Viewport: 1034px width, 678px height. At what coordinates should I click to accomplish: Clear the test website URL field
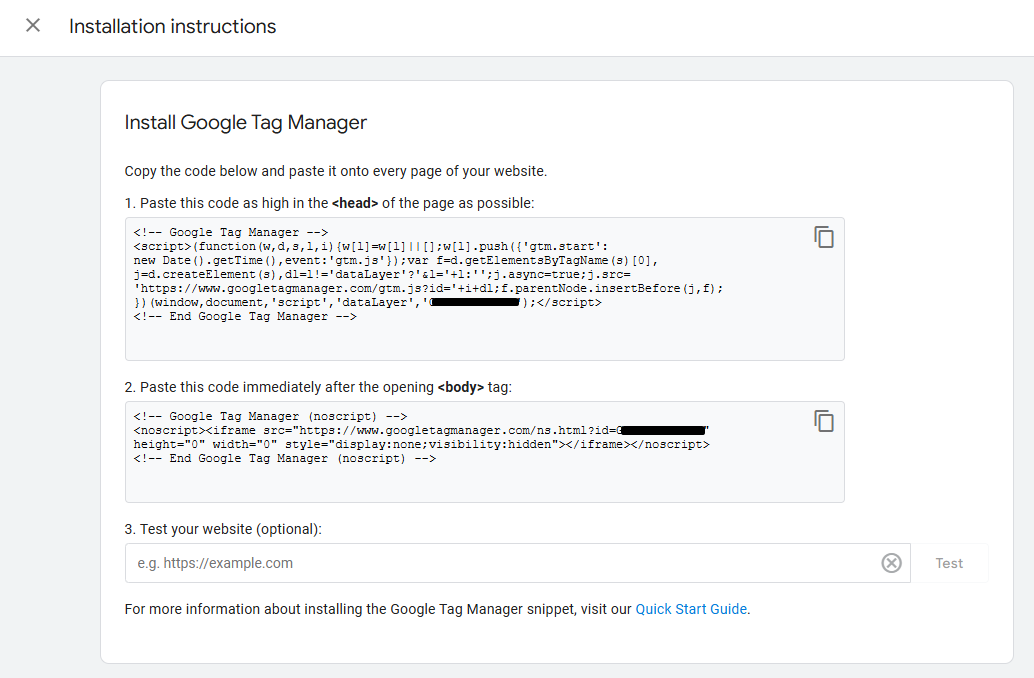click(x=892, y=563)
